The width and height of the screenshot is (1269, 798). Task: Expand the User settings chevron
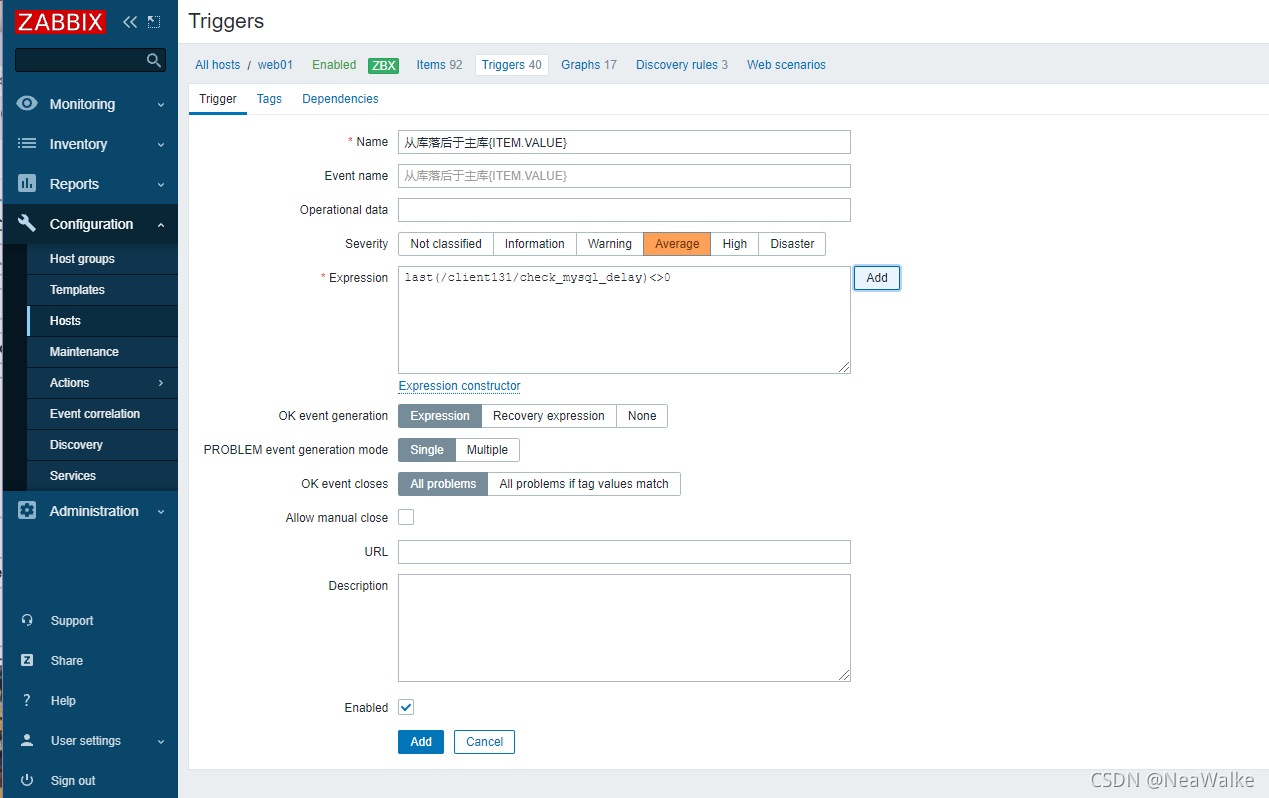pos(161,742)
